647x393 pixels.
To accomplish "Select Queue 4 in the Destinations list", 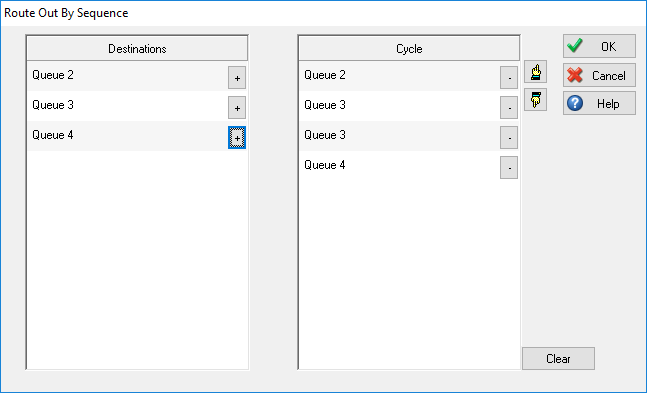I will pyautogui.click(x=127, y=136).
